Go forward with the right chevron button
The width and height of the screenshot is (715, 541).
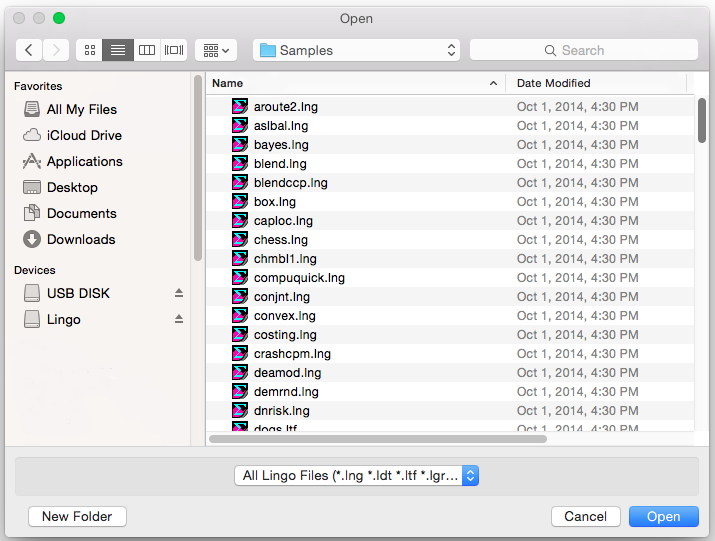coord(56,50)
